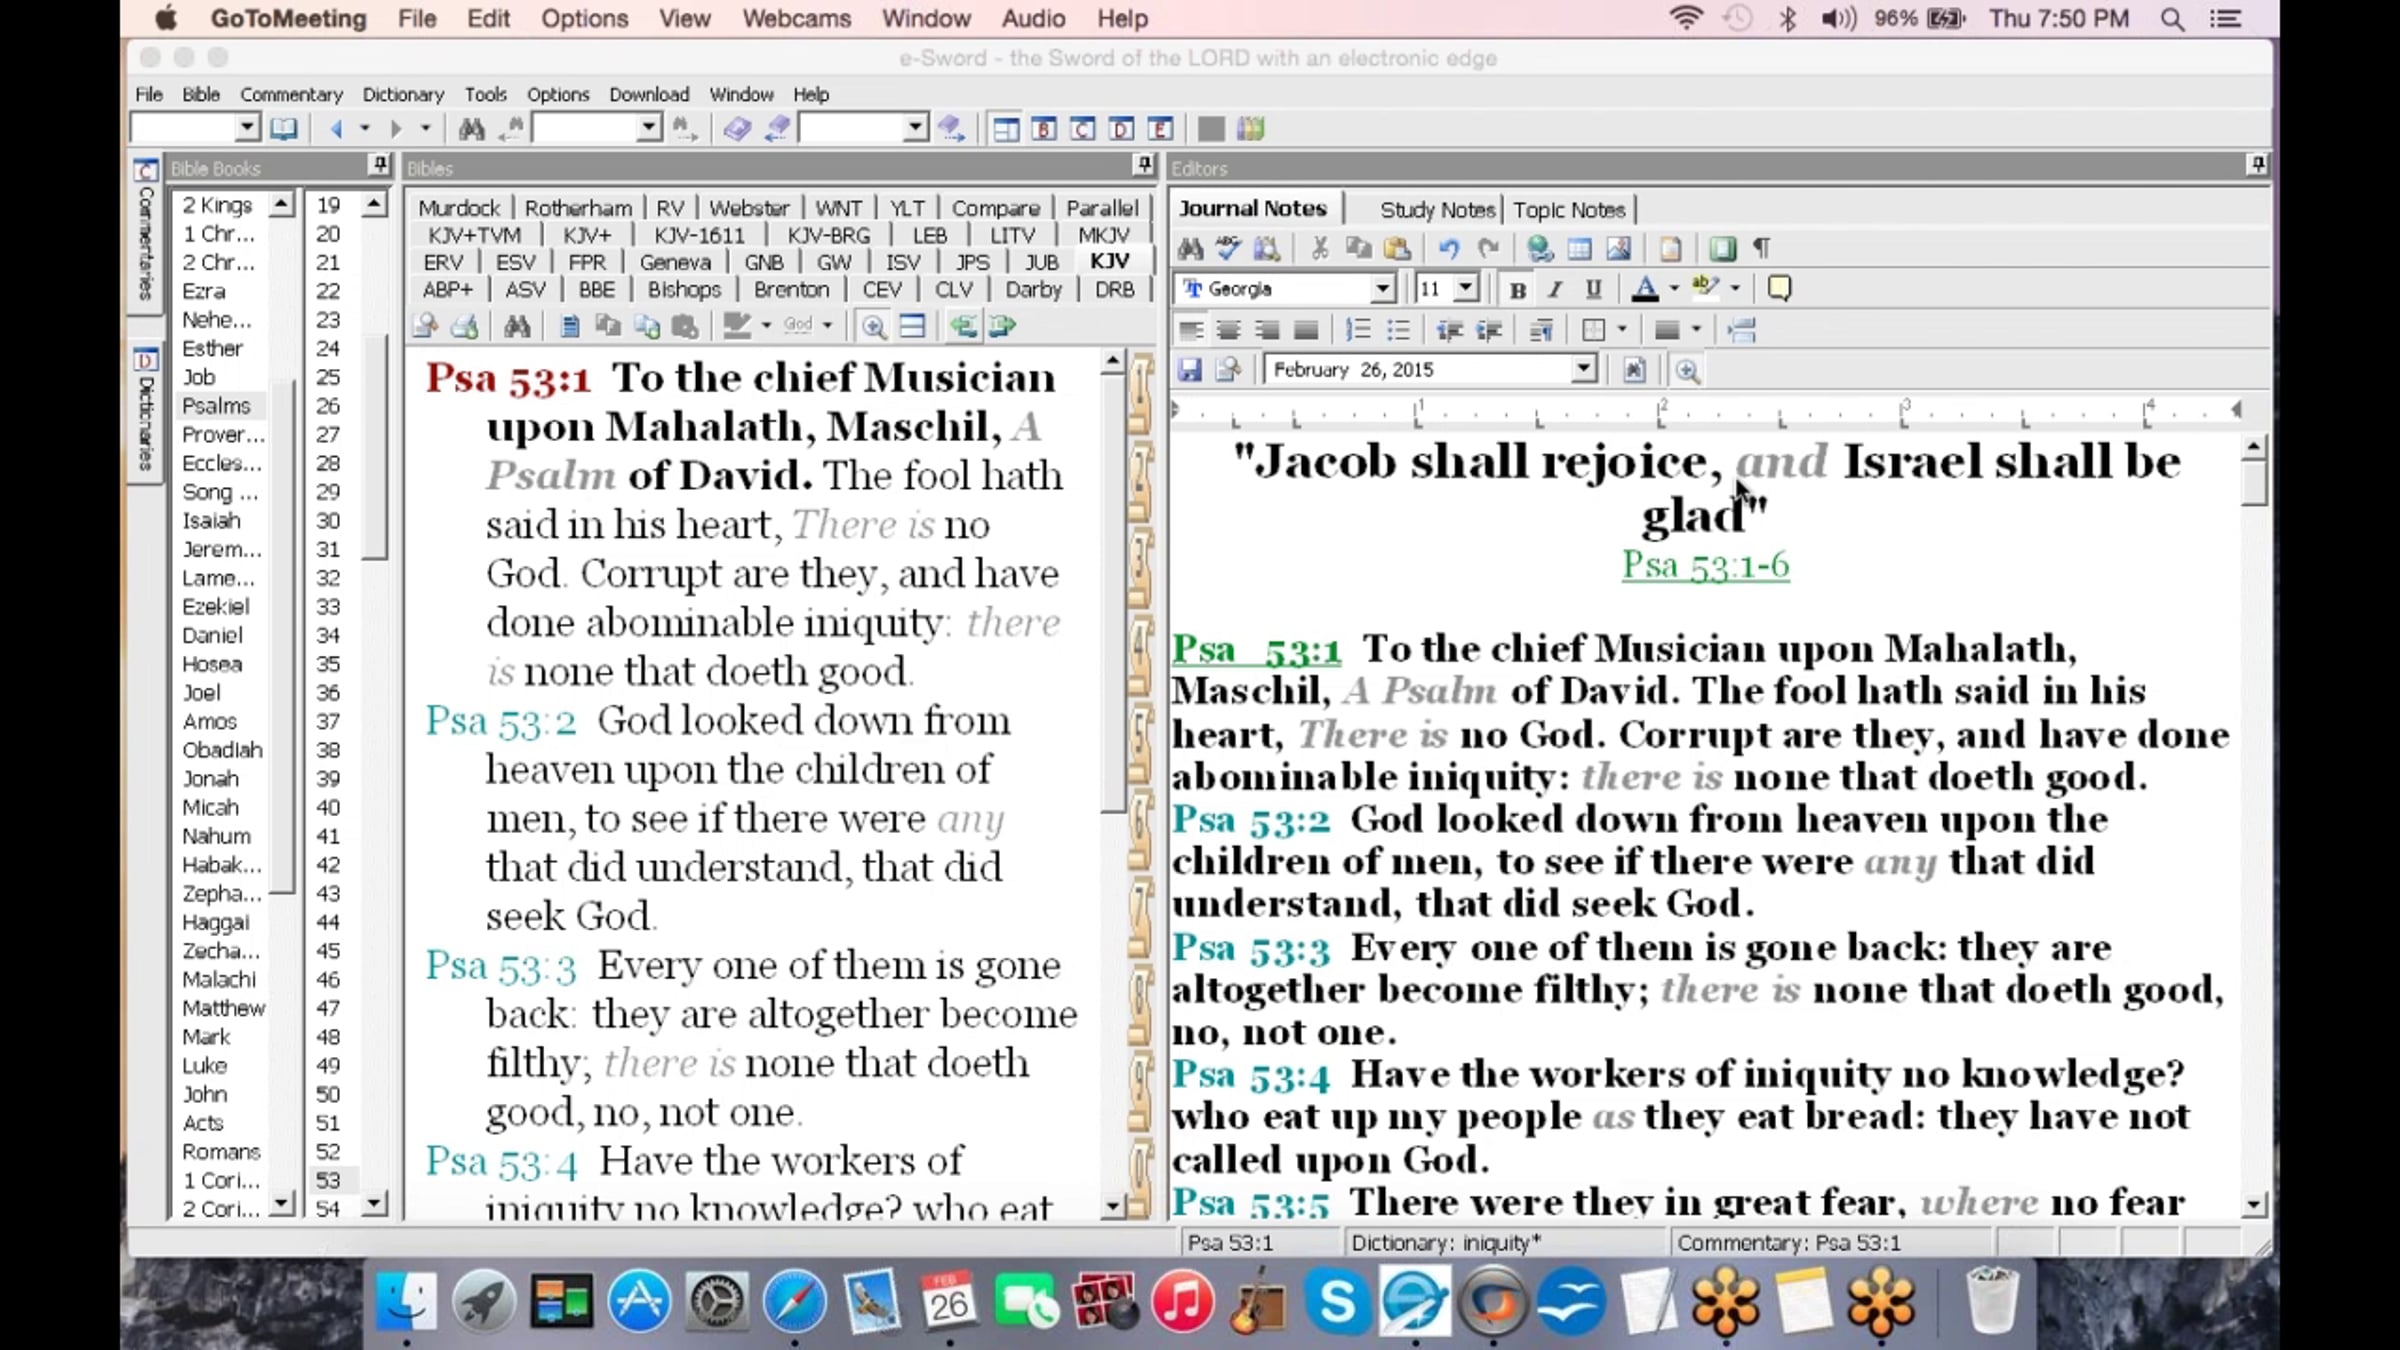This screenshot has height=1350, width=2400.
Task: Save journal notes with the floppy icon
Action: (1190, 370)
